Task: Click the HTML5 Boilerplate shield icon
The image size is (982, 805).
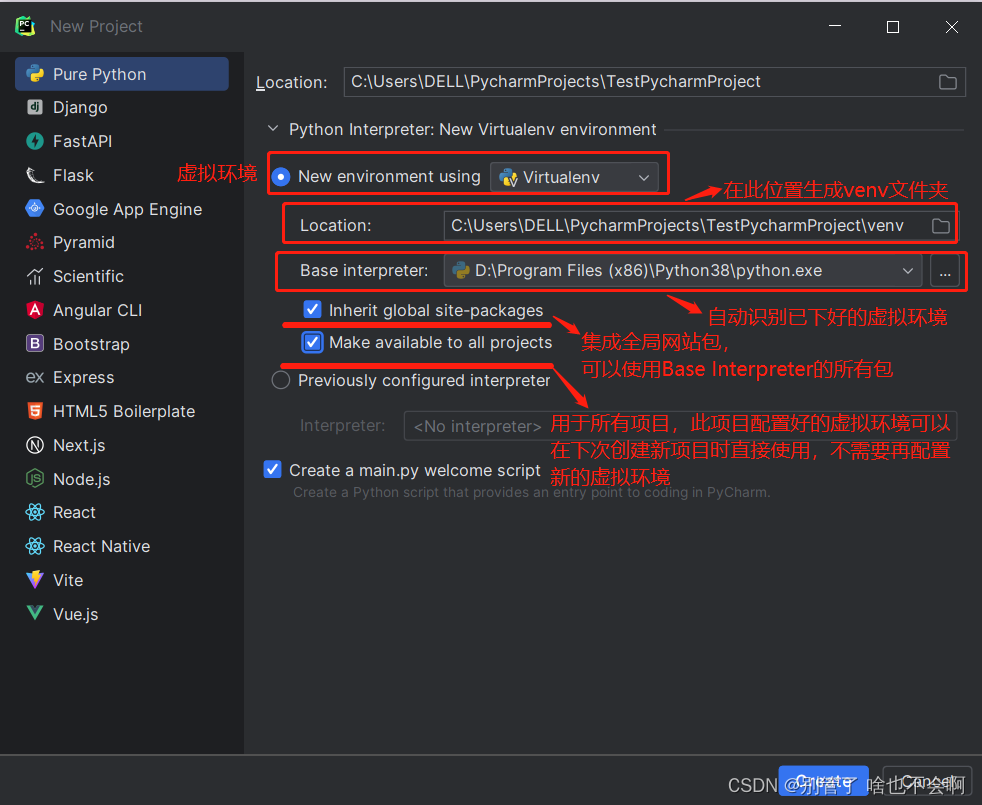Action: click(35, 411)
